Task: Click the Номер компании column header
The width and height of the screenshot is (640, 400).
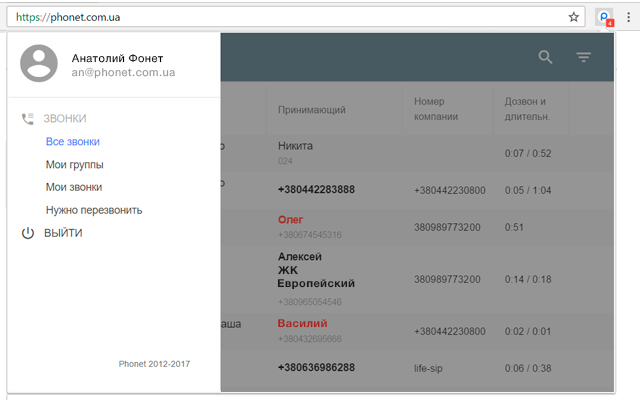Action: tap(436, 109)
